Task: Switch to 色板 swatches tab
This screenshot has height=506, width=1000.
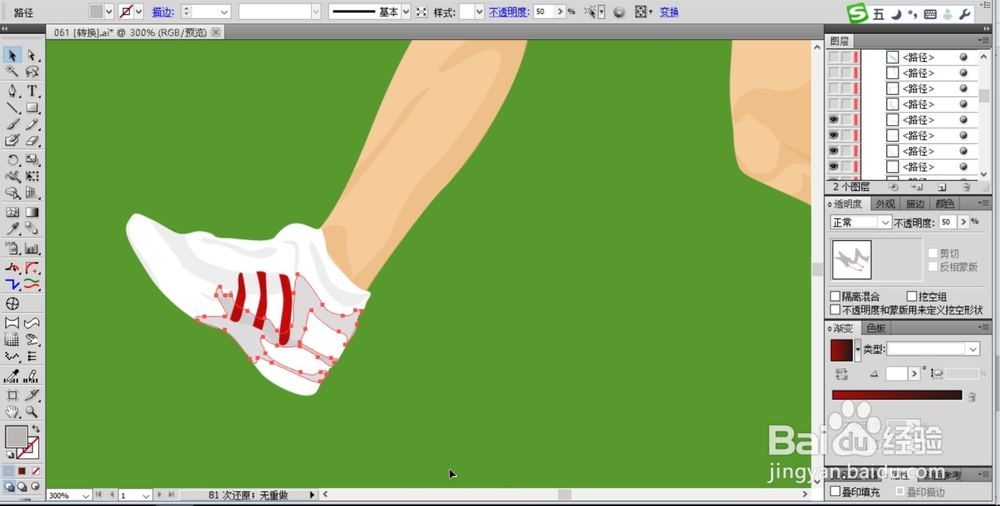Action: tap(876, 328)
